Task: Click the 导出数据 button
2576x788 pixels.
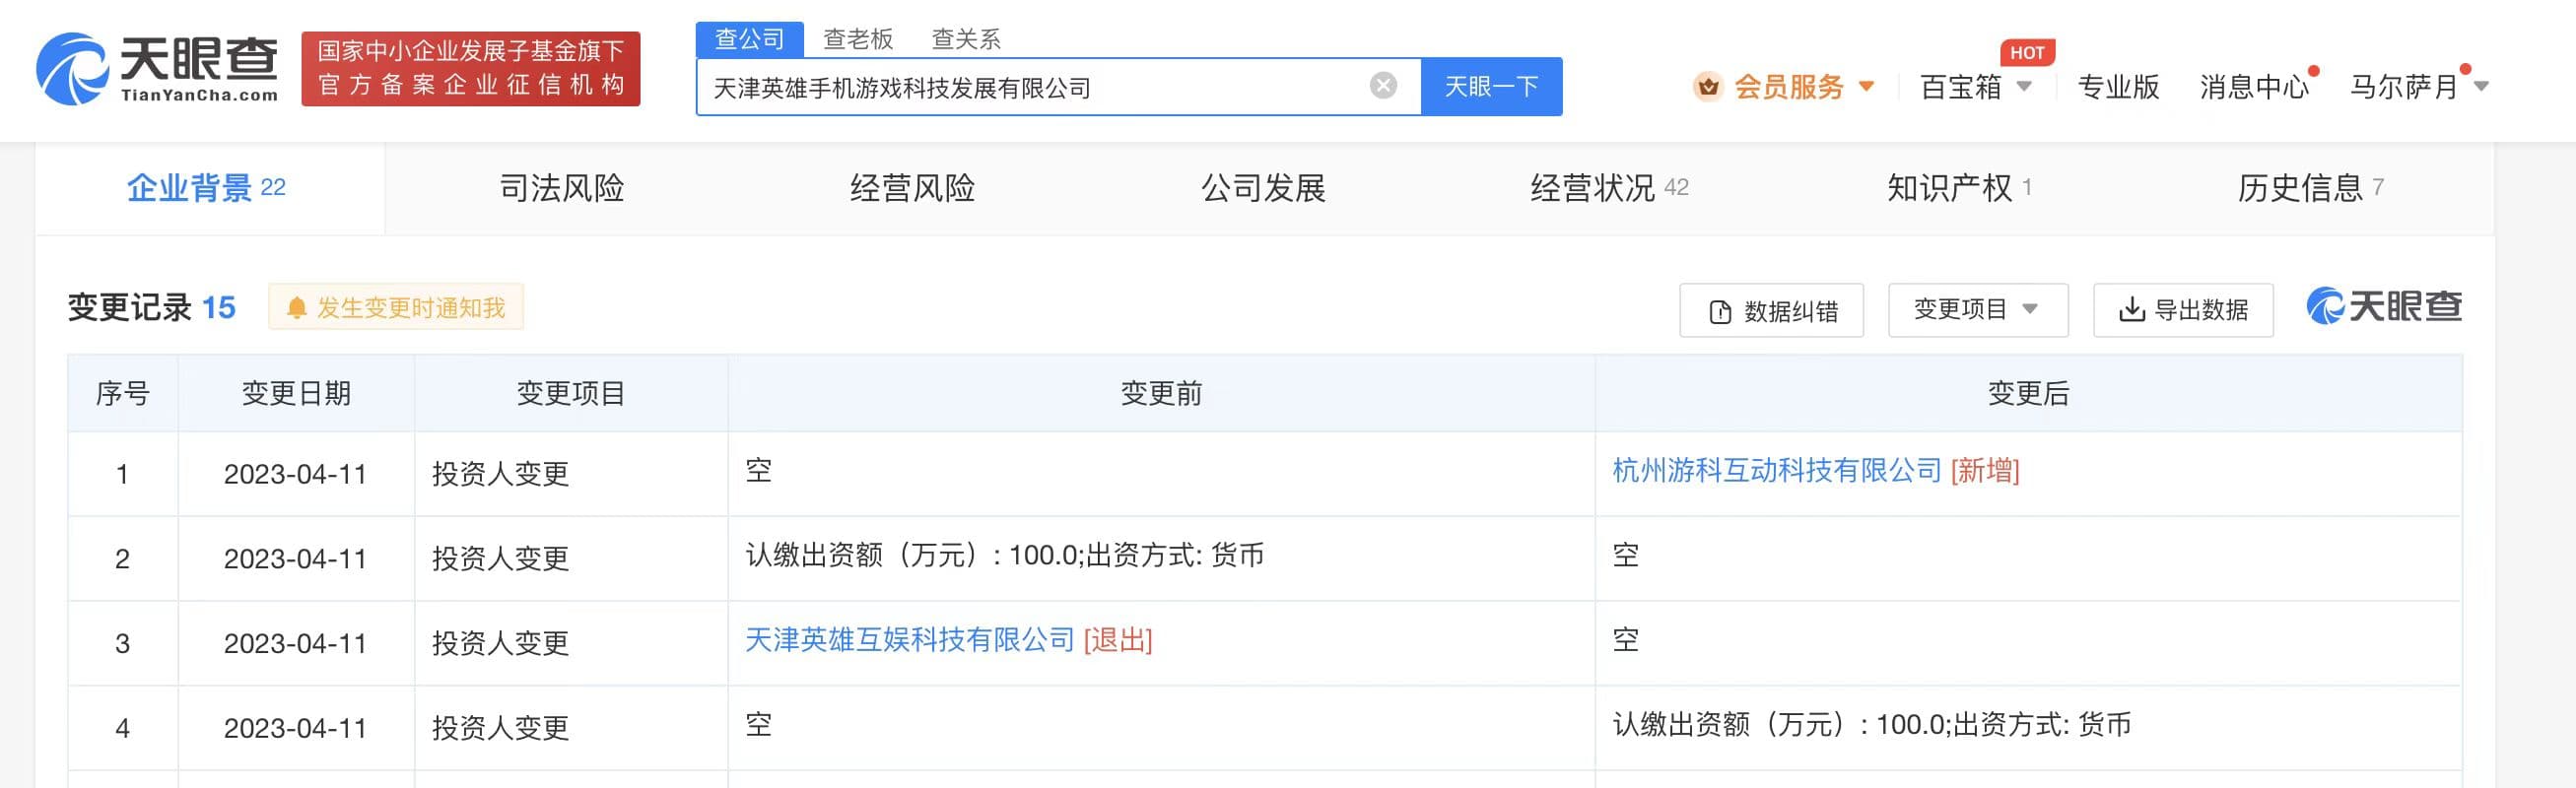Action: click(x=2183, y=310)
